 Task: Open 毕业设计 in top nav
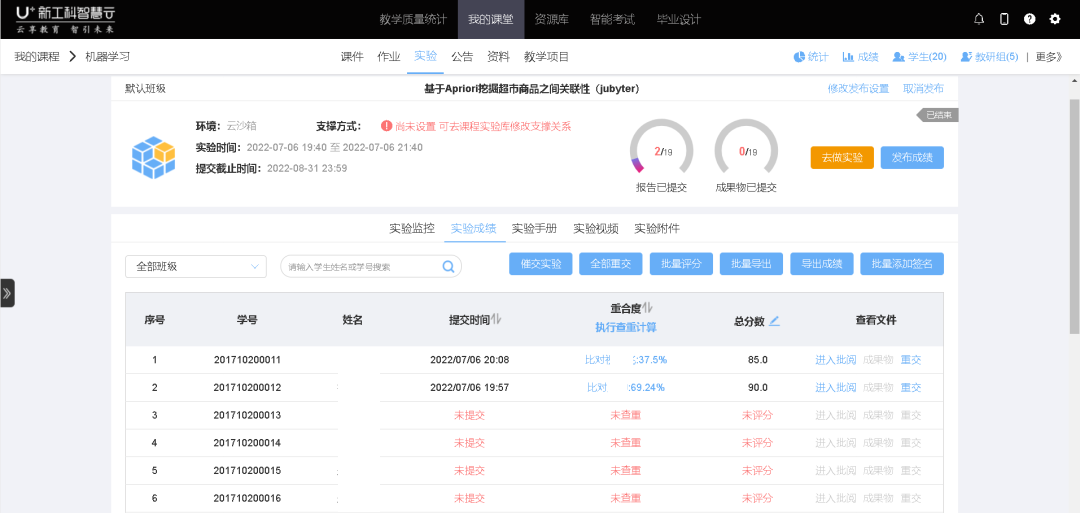[679, 19]
